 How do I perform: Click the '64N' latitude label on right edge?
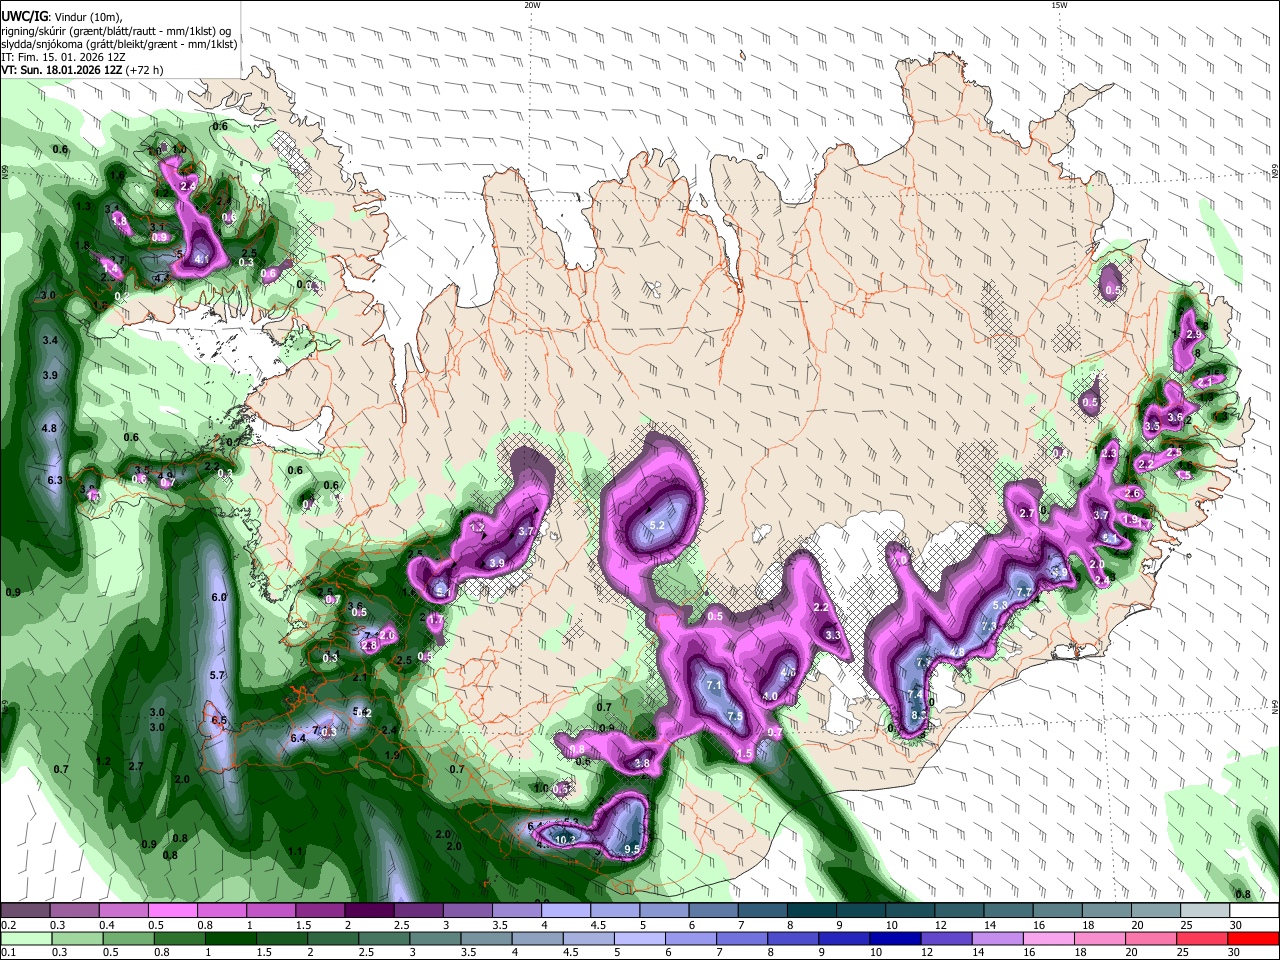tap(1275, 706)
